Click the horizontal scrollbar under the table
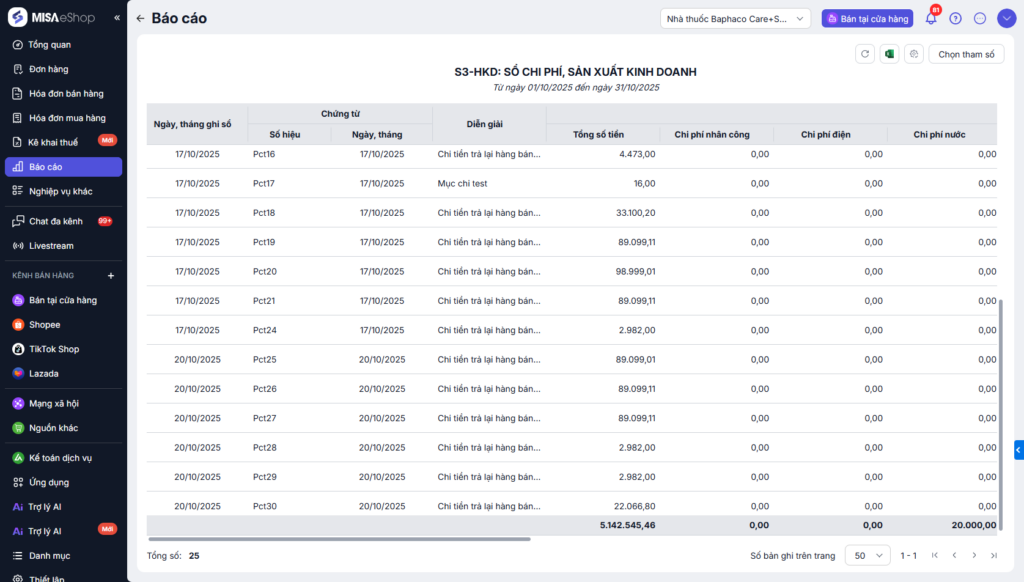Screen dimensions: 1024x582 click(340, 539)
